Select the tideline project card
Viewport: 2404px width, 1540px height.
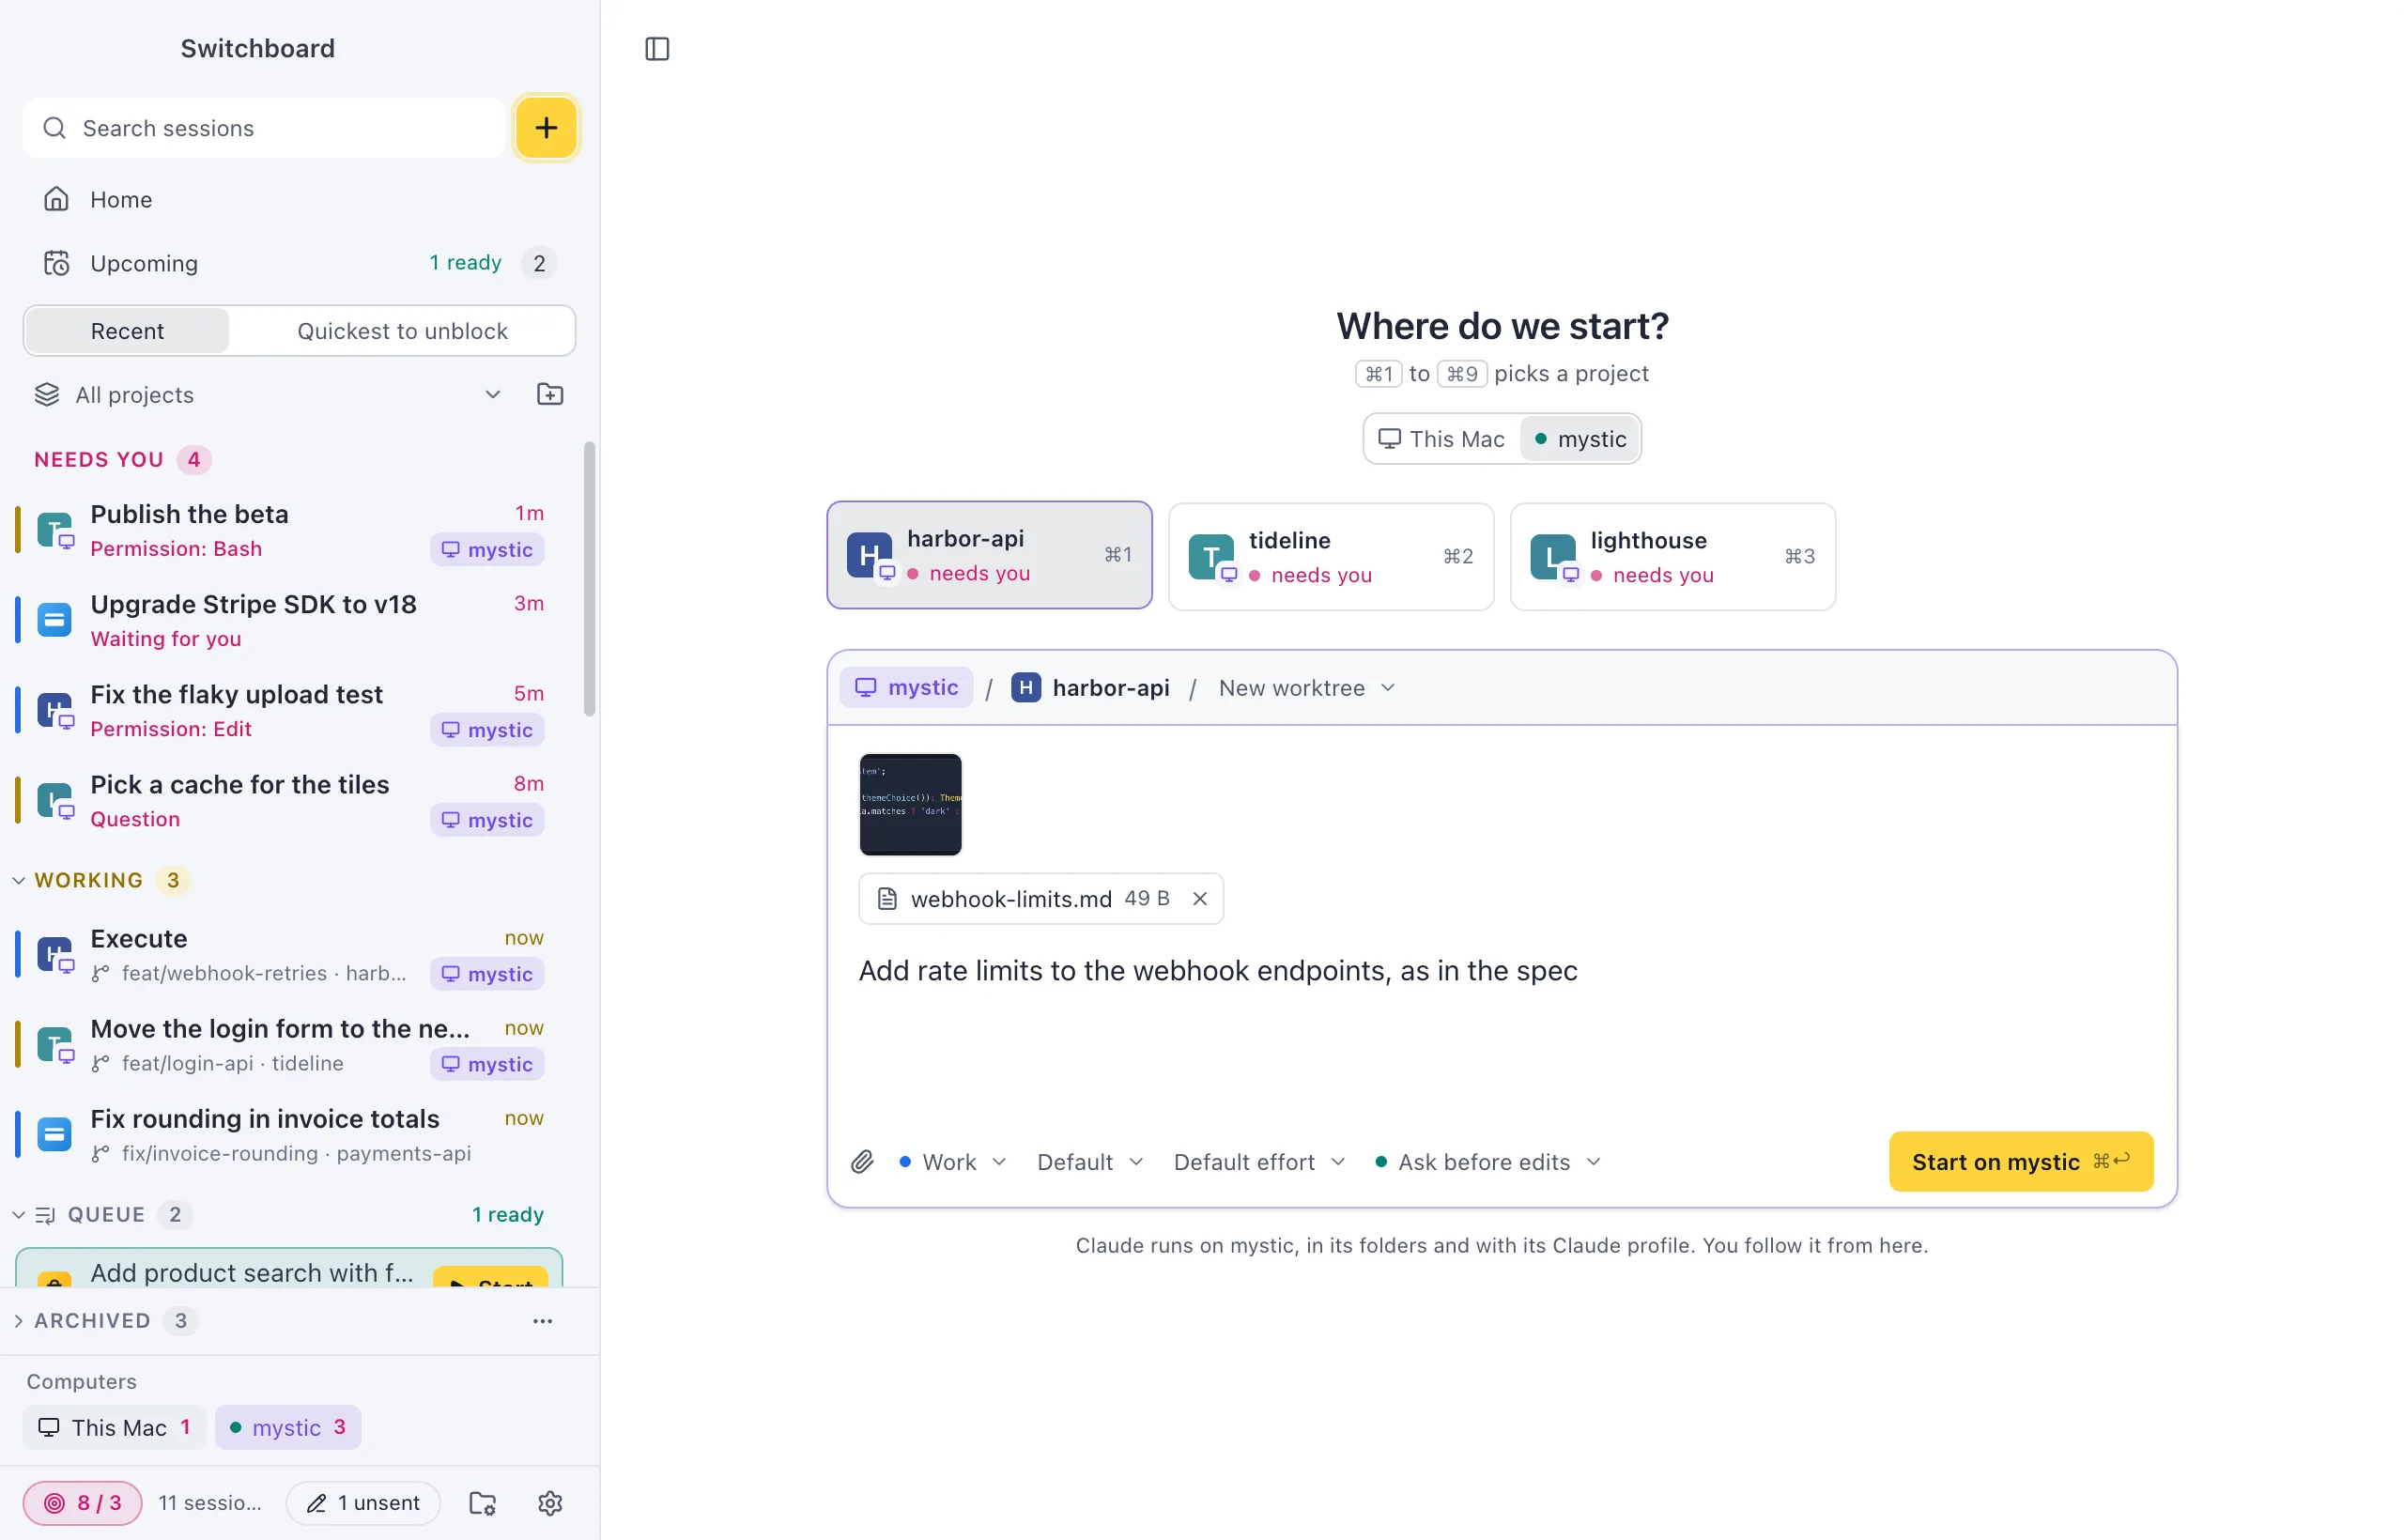[x=1331, y=557]
